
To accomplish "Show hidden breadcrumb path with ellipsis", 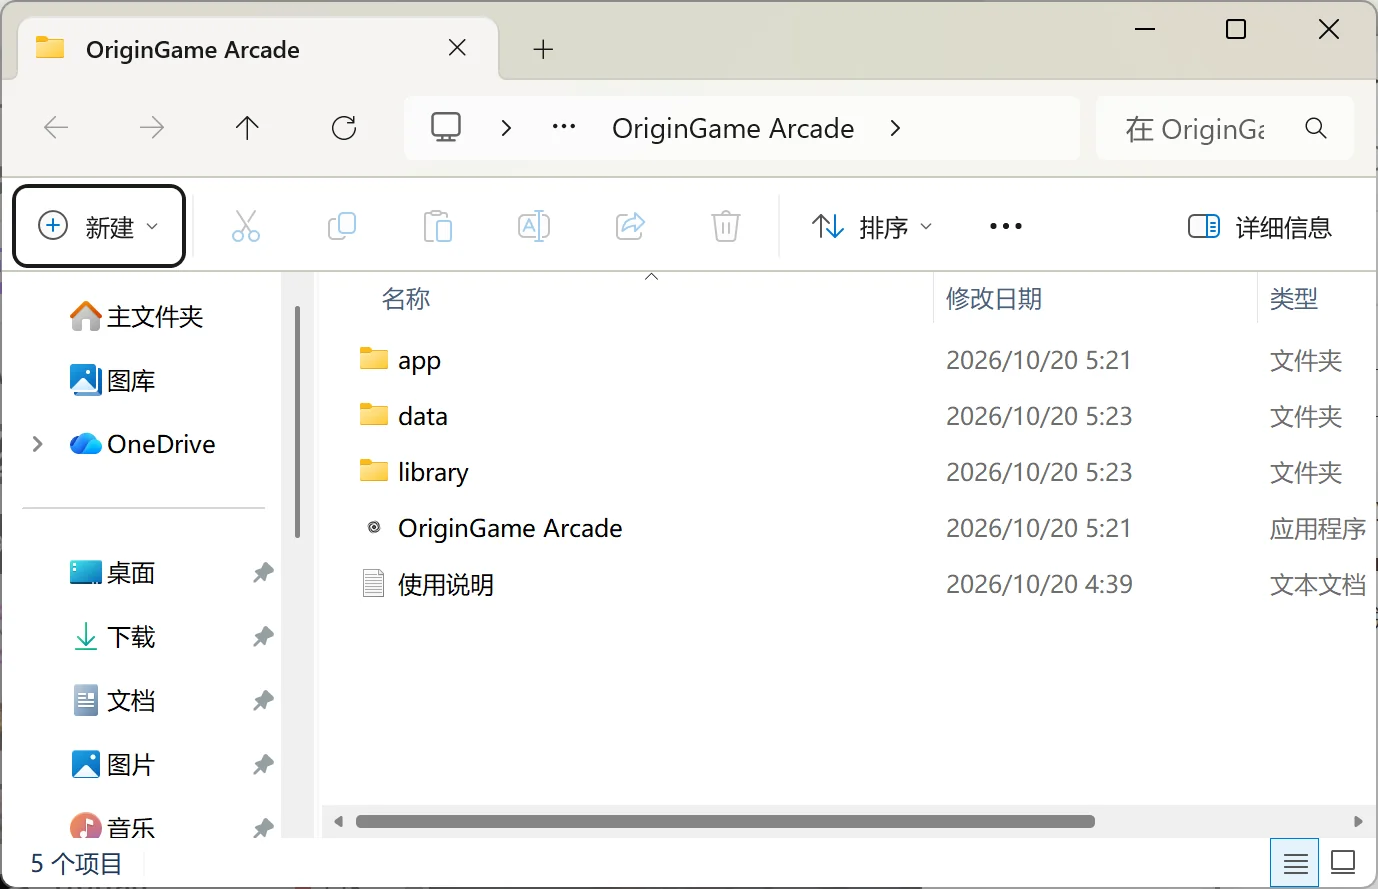I will coord(564,127).
